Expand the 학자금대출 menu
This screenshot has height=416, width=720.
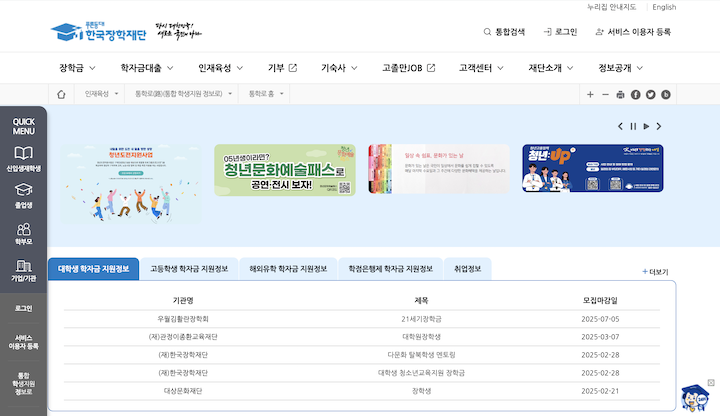(147, 68)
